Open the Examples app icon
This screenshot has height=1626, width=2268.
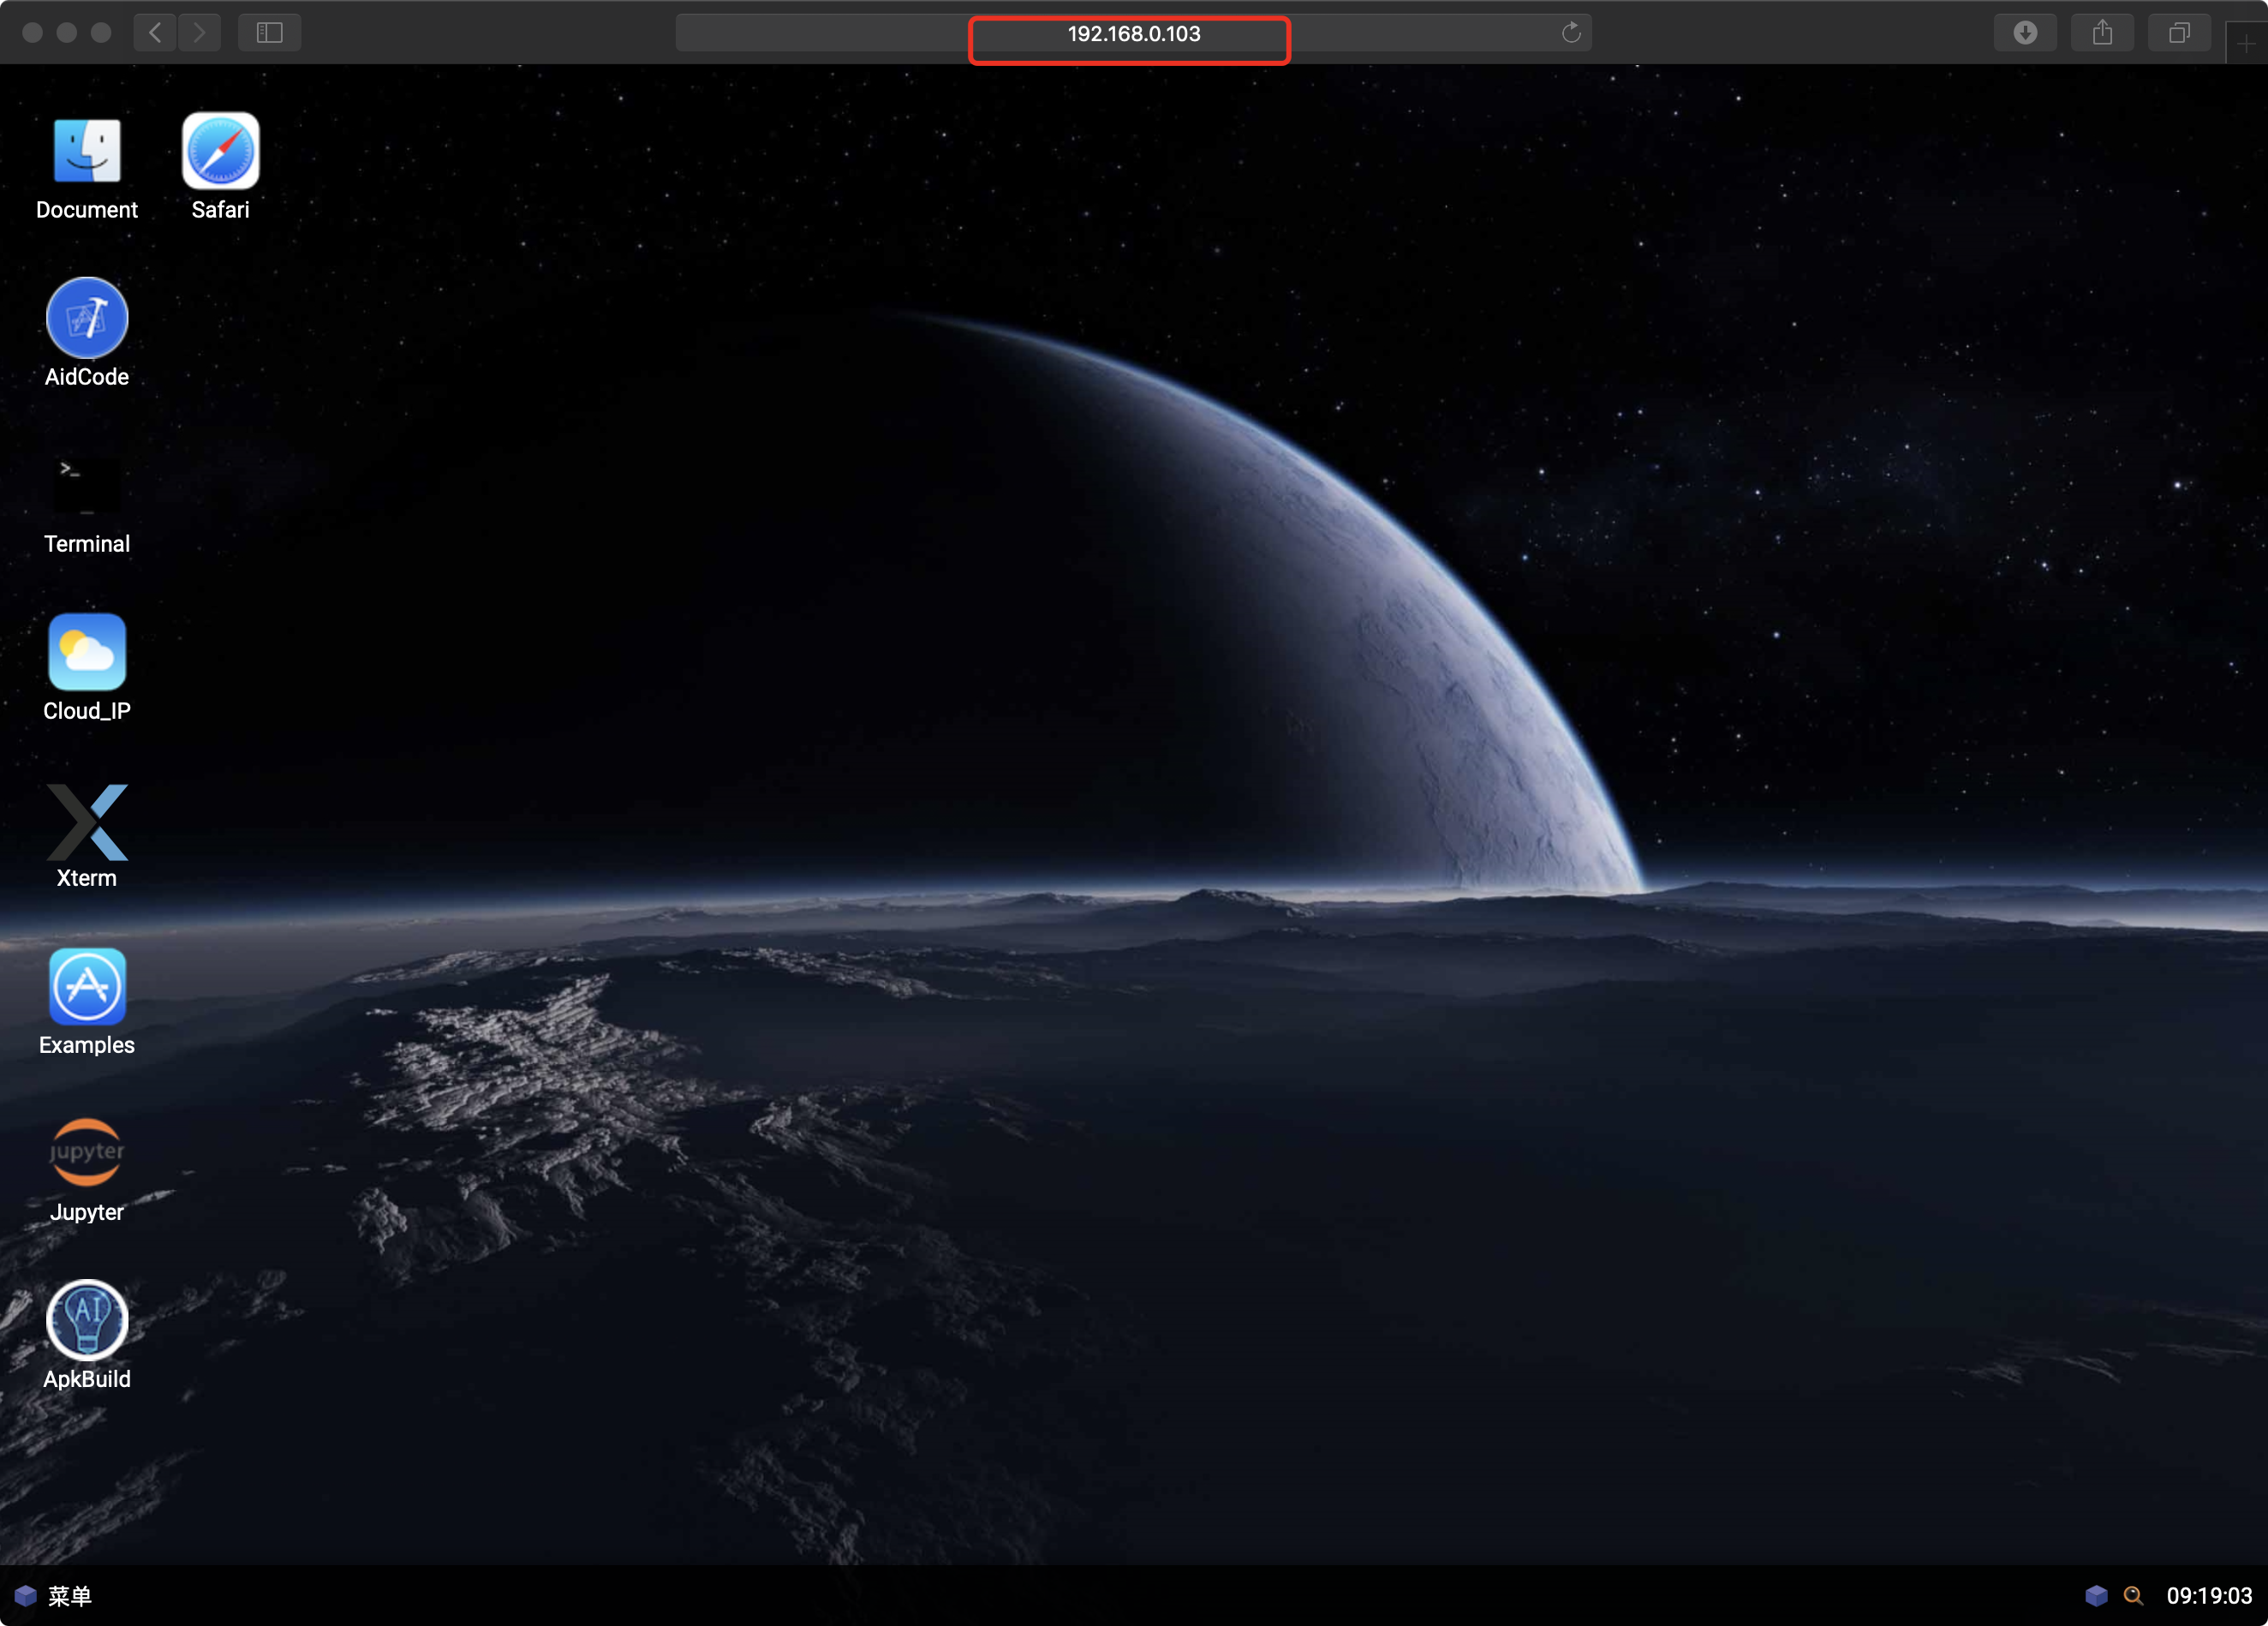coord(87,987)
